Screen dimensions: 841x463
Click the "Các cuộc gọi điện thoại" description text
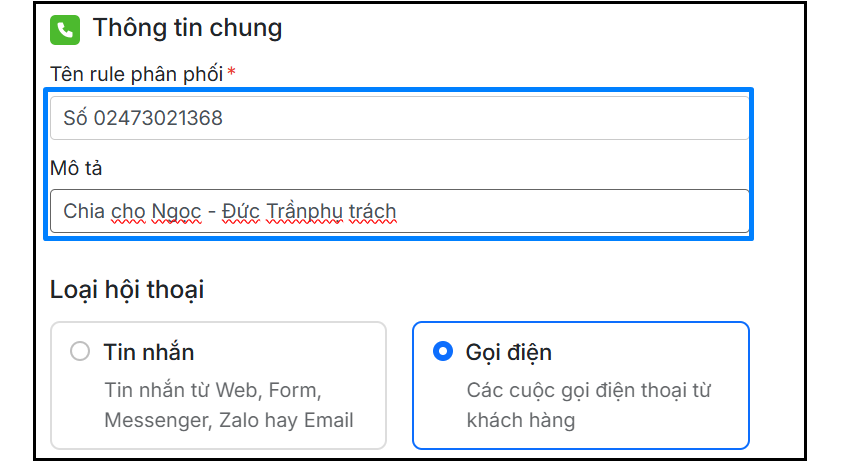pyautogui.click(x=588, y=390)
